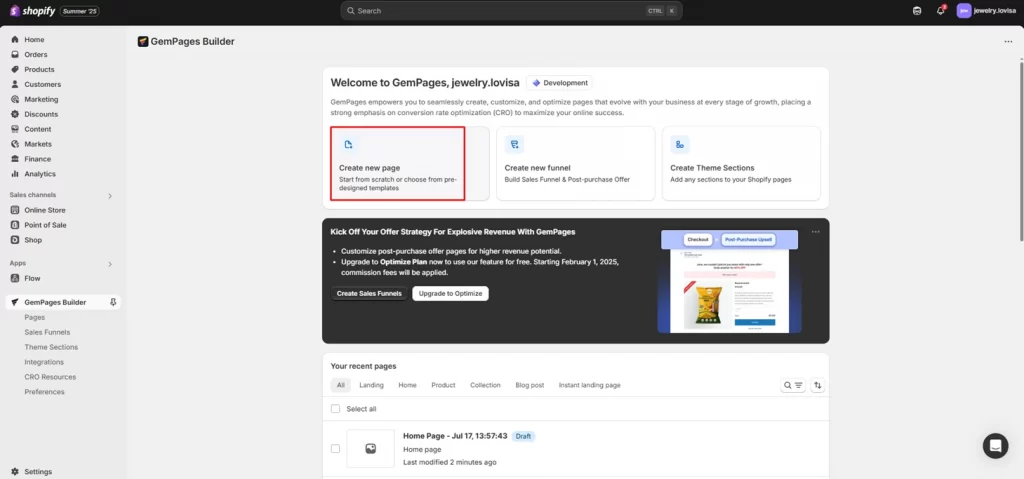Click the Create new page icon
Viewport: 1024px width, 479px height.
[x=349, y=144]
